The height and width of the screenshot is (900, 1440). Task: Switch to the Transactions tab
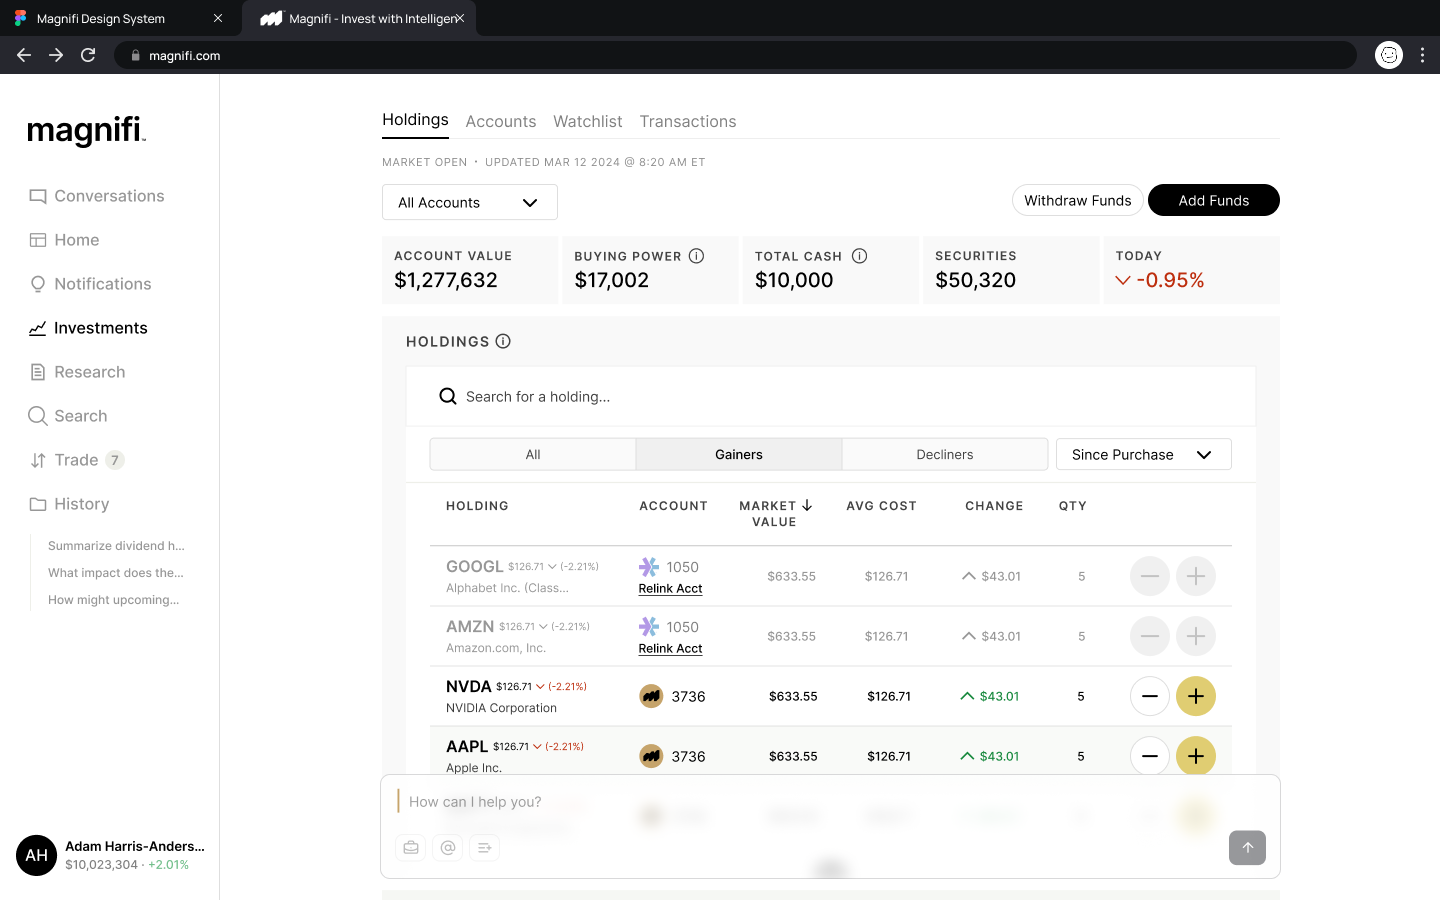point(688,121)
